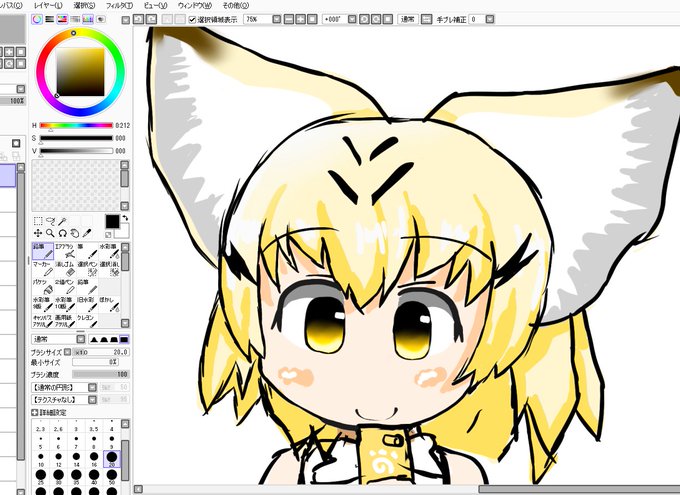Expand the 詳細設定 advanced settings section

pos(35,413)
